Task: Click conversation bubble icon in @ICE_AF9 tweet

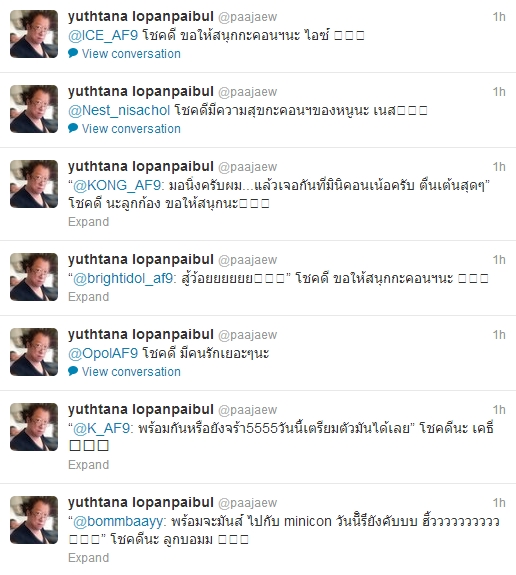Action: tap(73, 53)
